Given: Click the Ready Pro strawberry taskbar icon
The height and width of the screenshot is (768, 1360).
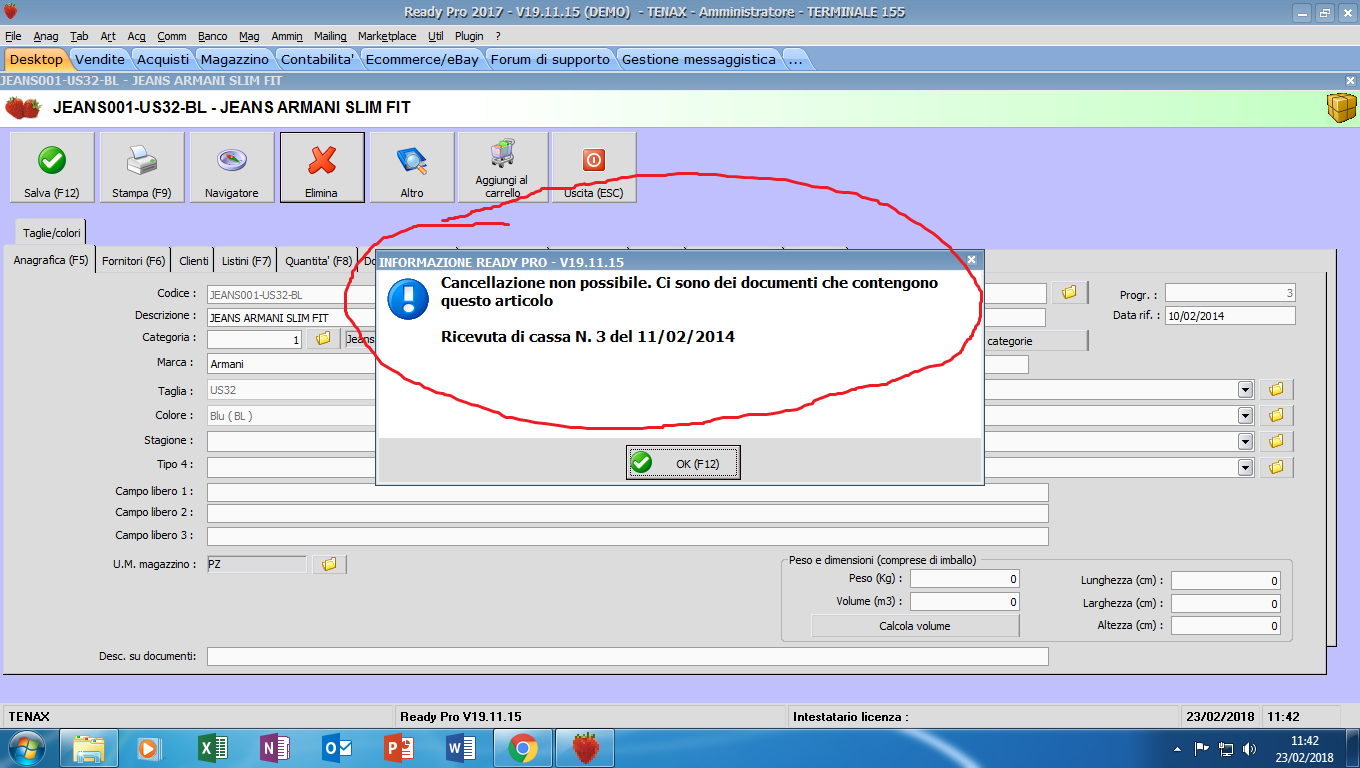Looking at the screenshot, I should point(586,748).
